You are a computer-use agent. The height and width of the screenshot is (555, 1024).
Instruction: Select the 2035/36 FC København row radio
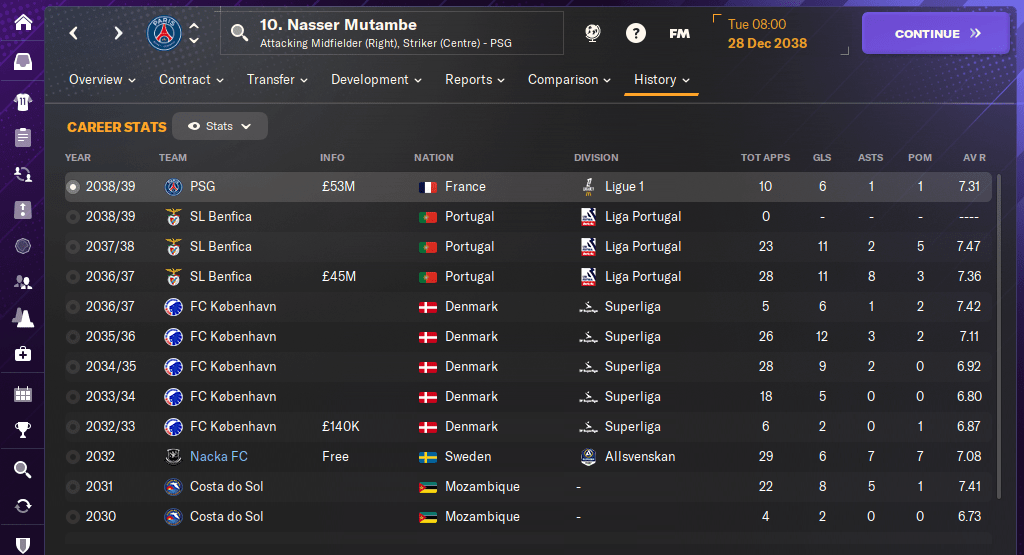(x=72, y=337)
